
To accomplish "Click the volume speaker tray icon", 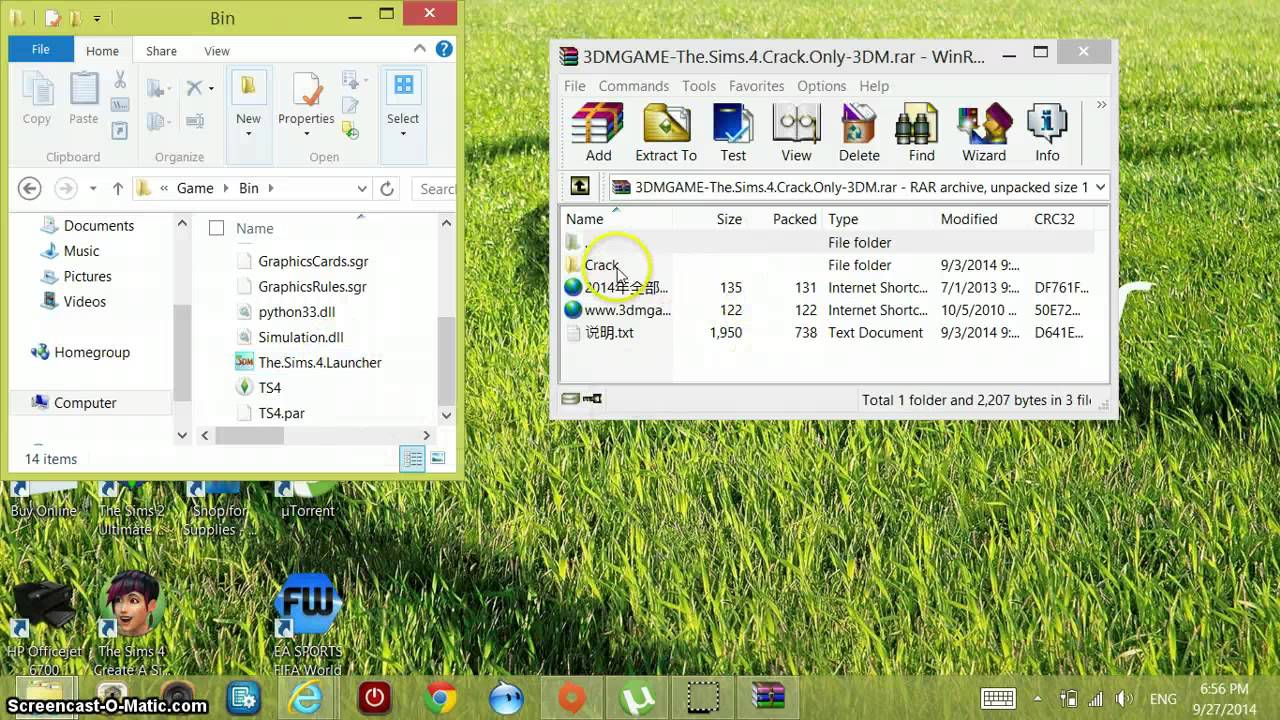I will tap(1124, 699).
